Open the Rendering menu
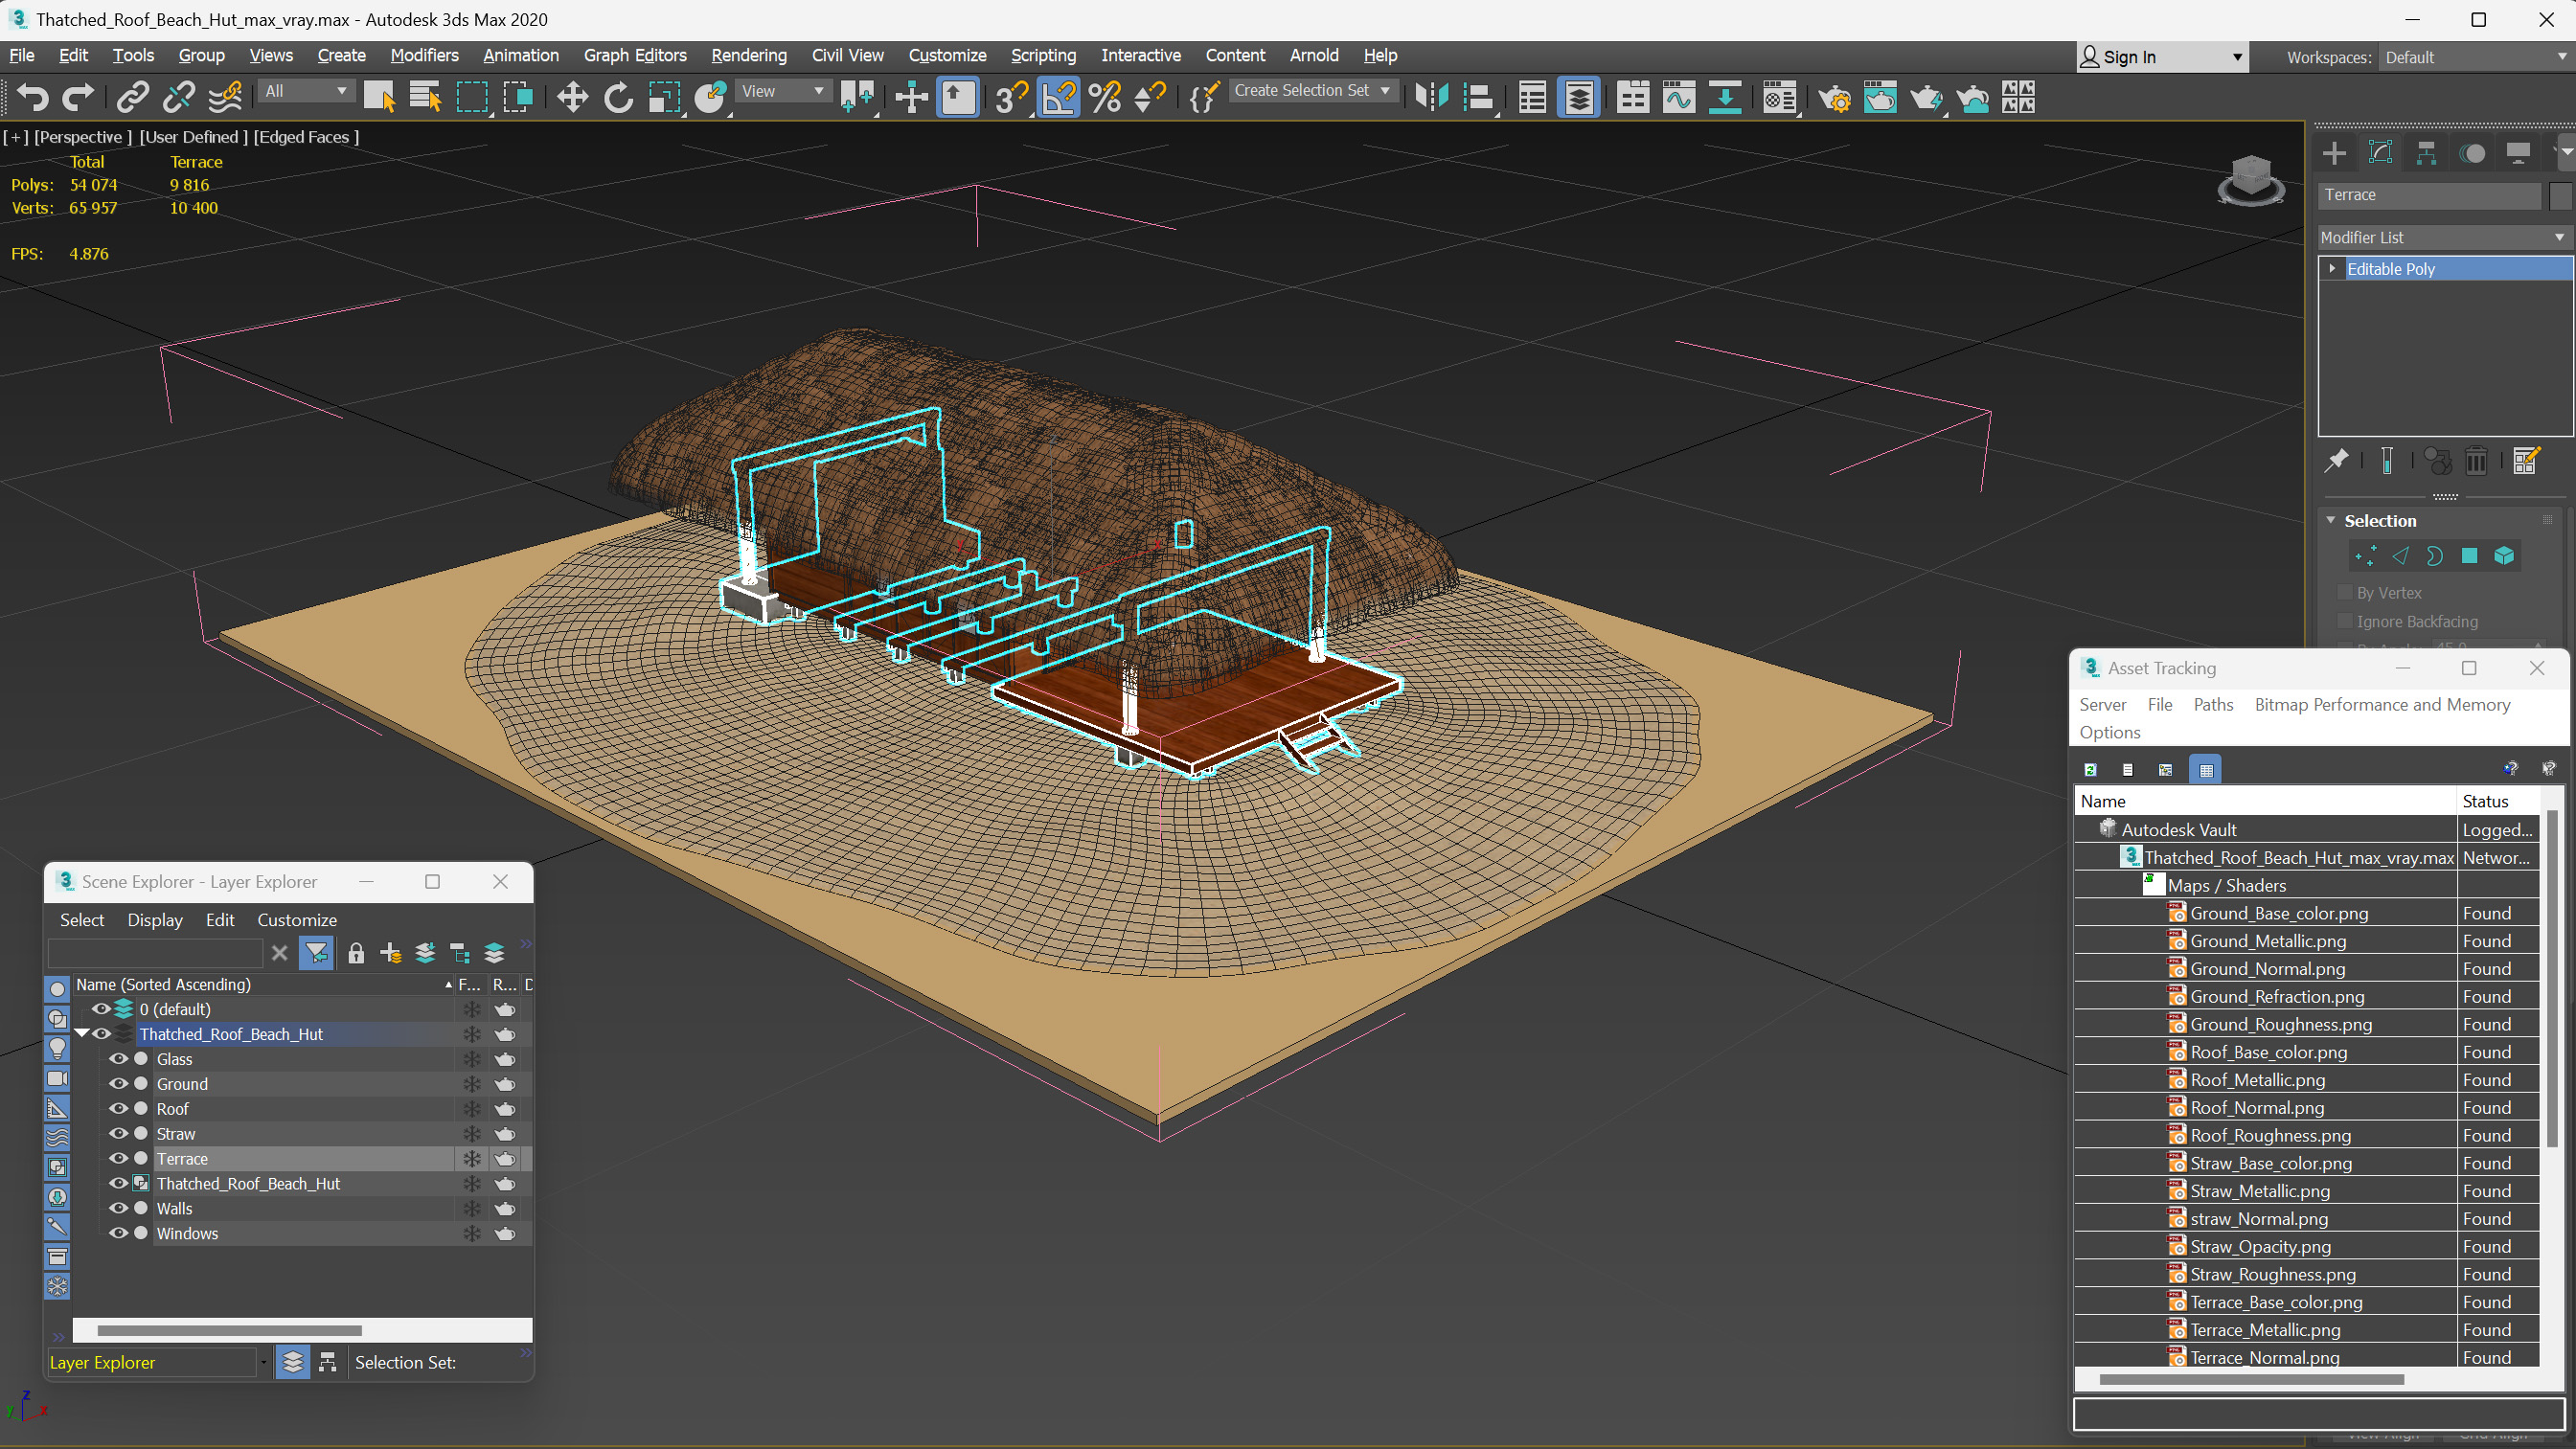The width and height of the screenshot is (2576, 1449). (x=749, y=56)
